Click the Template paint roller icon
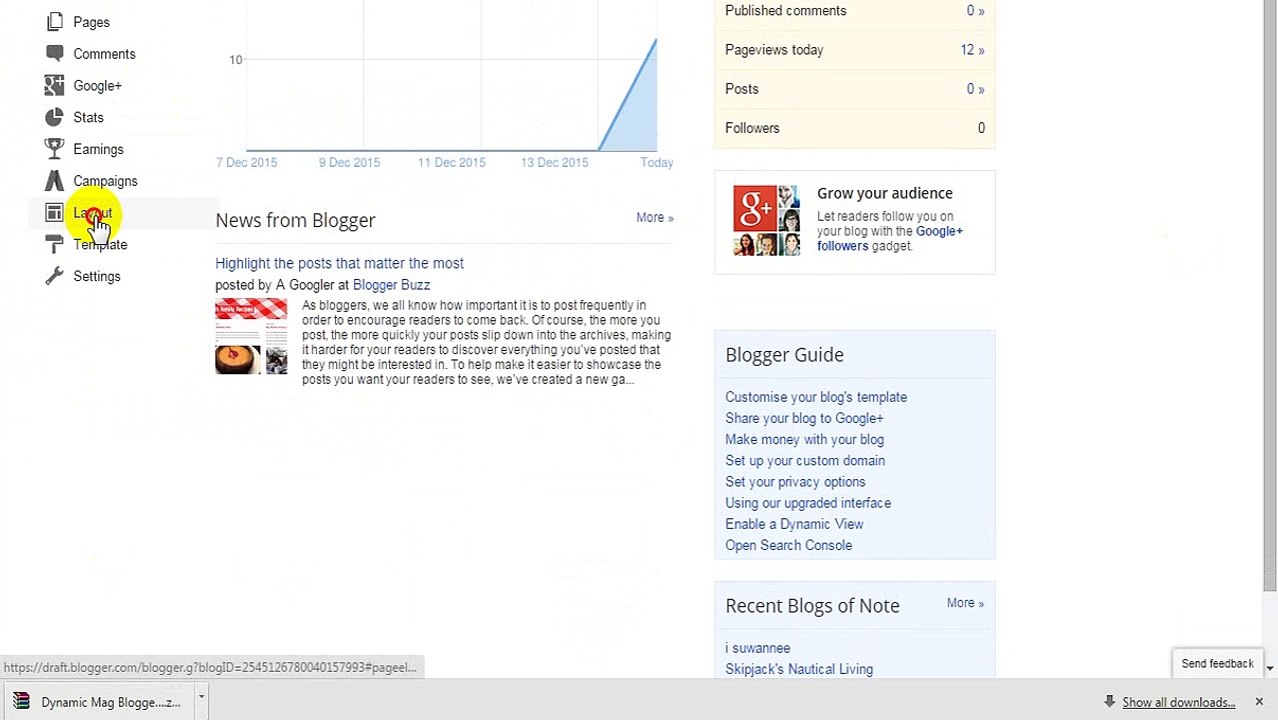1278x720 pixels. [54, 245]
